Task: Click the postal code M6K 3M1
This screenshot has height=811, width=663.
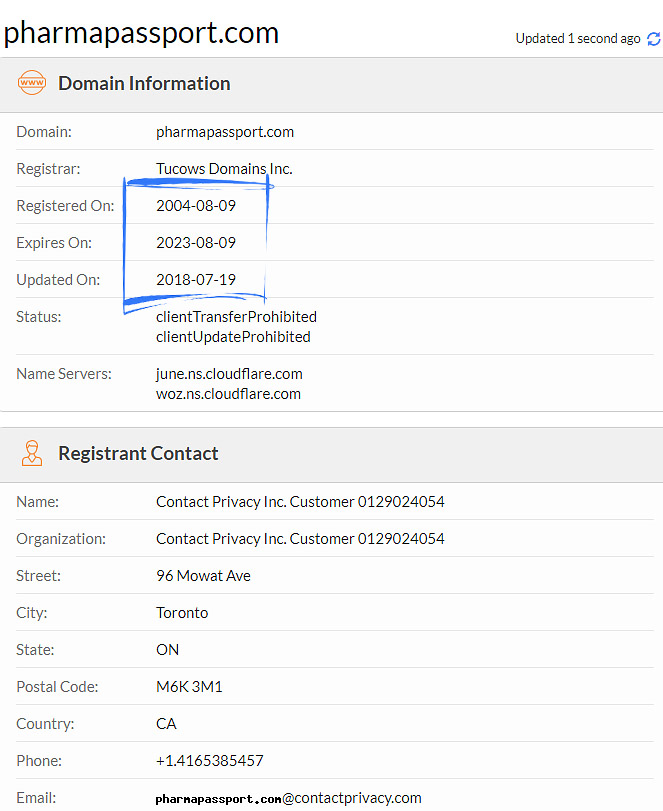Action: (x=189, y=687)
